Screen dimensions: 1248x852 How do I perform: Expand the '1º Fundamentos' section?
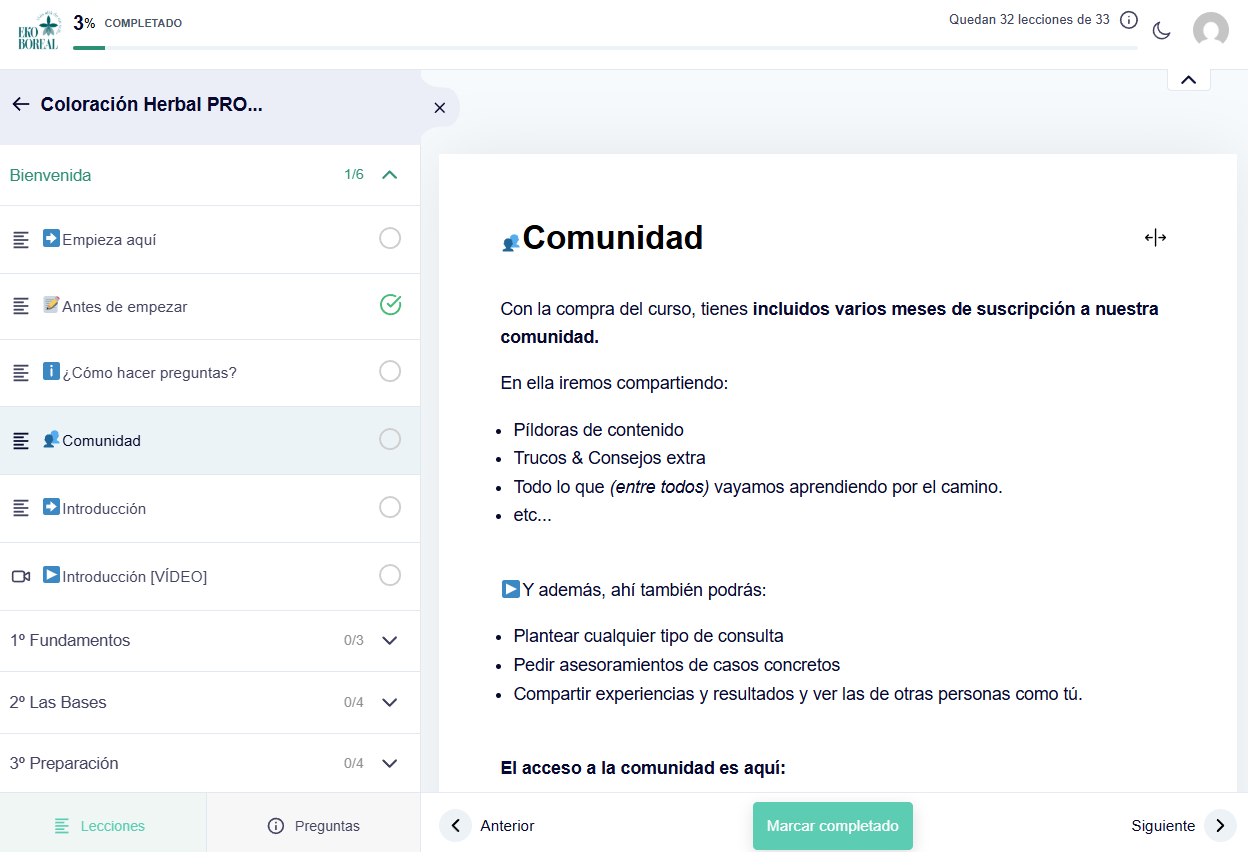coord(389,640)
